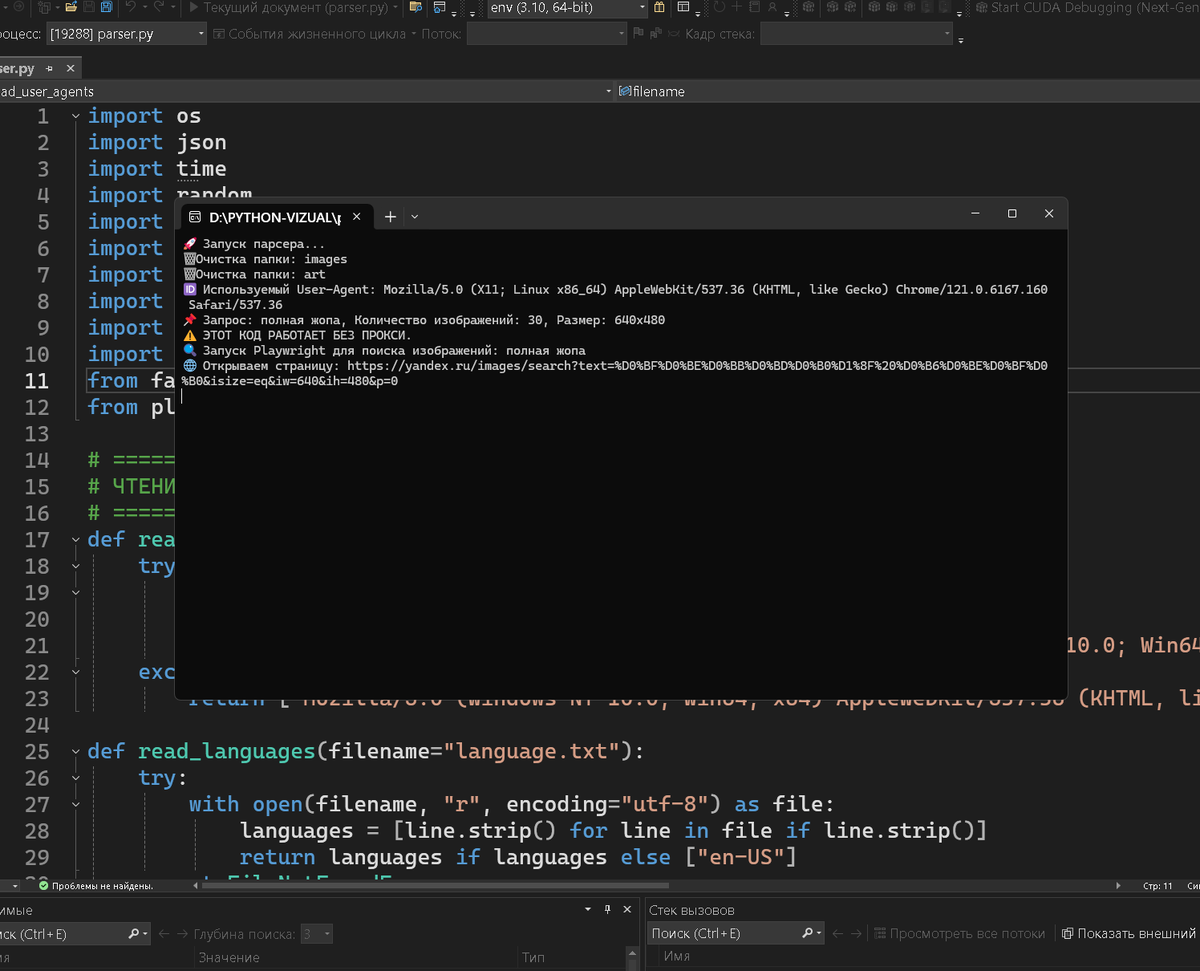Toggle auto-hide pin on the locals panel
Screen dimensions: 1200x971
pyautogui.click(x=605, y=910)
